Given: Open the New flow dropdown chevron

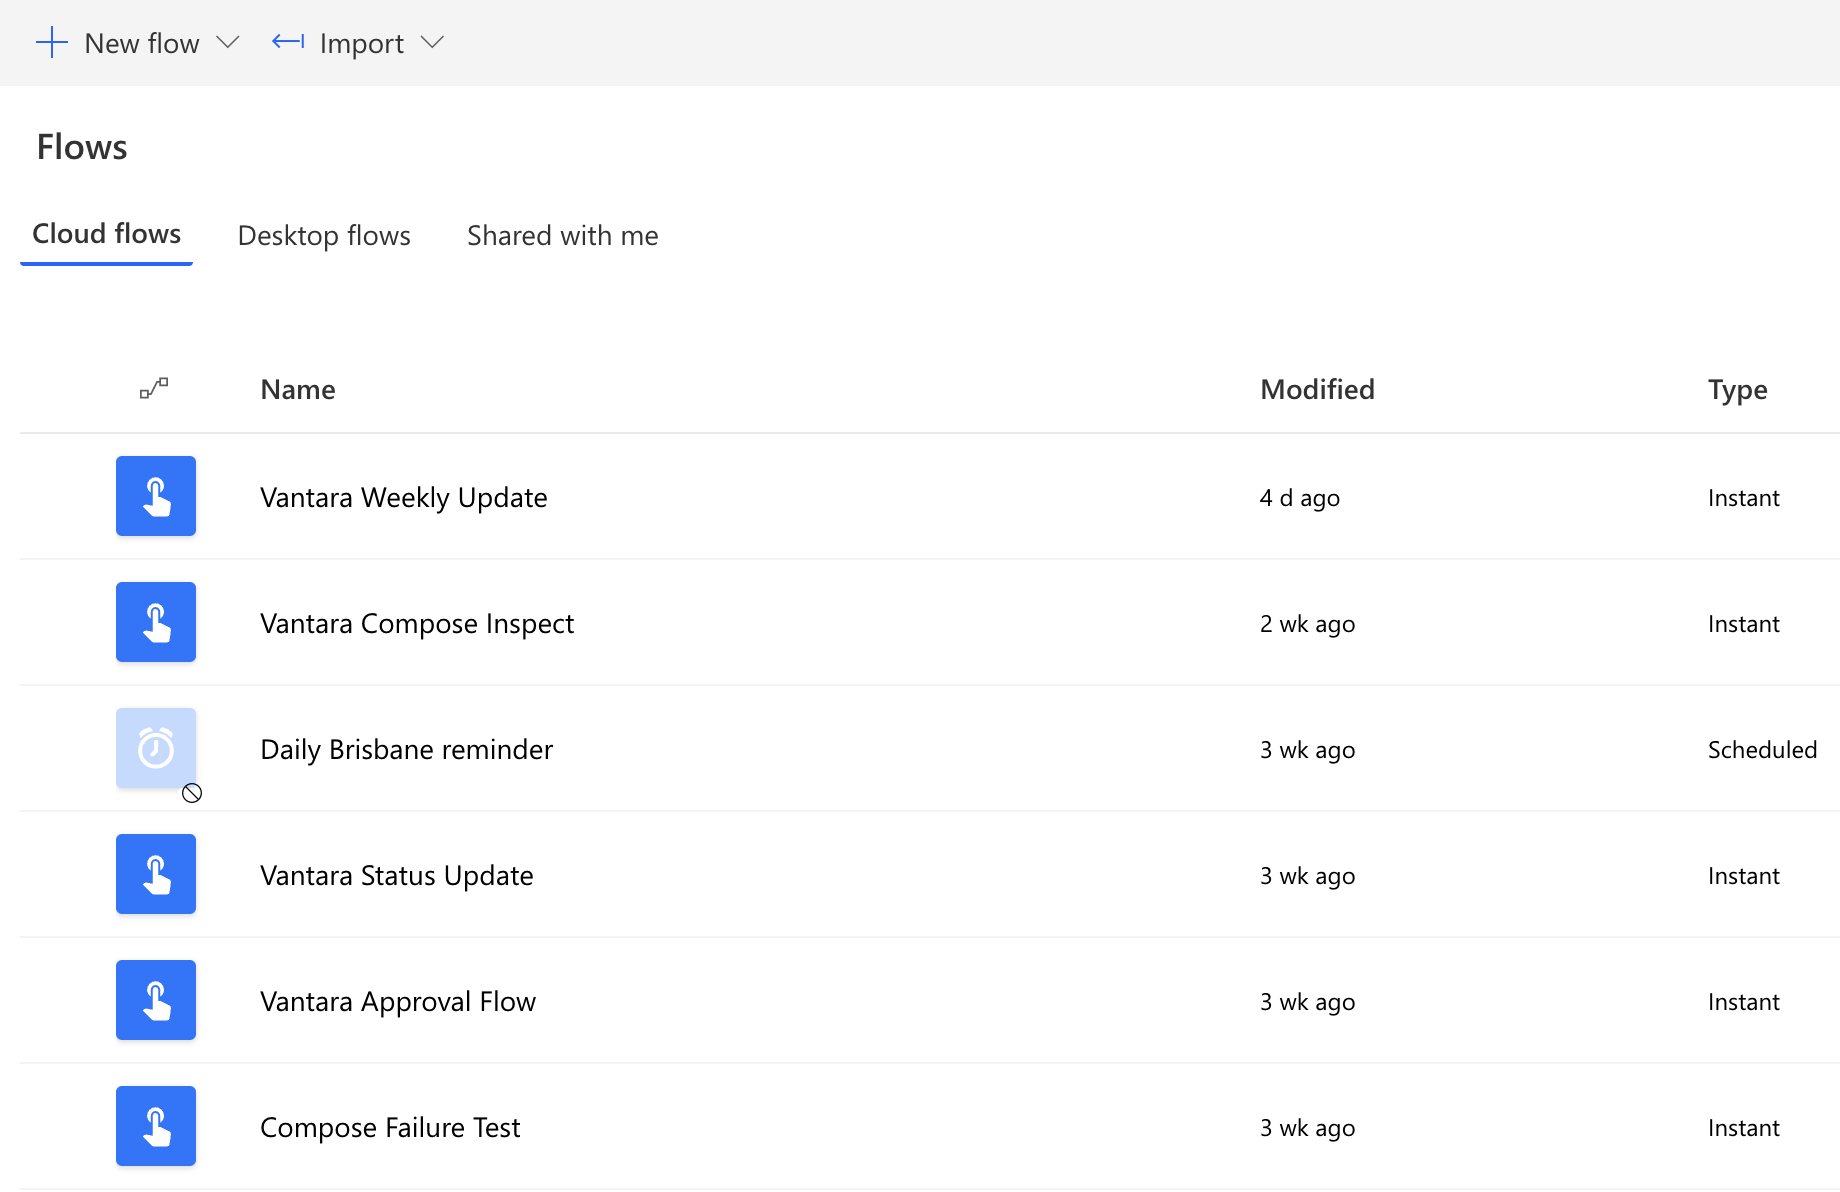Looking at the screenshot, I should (x=228, y=43).
